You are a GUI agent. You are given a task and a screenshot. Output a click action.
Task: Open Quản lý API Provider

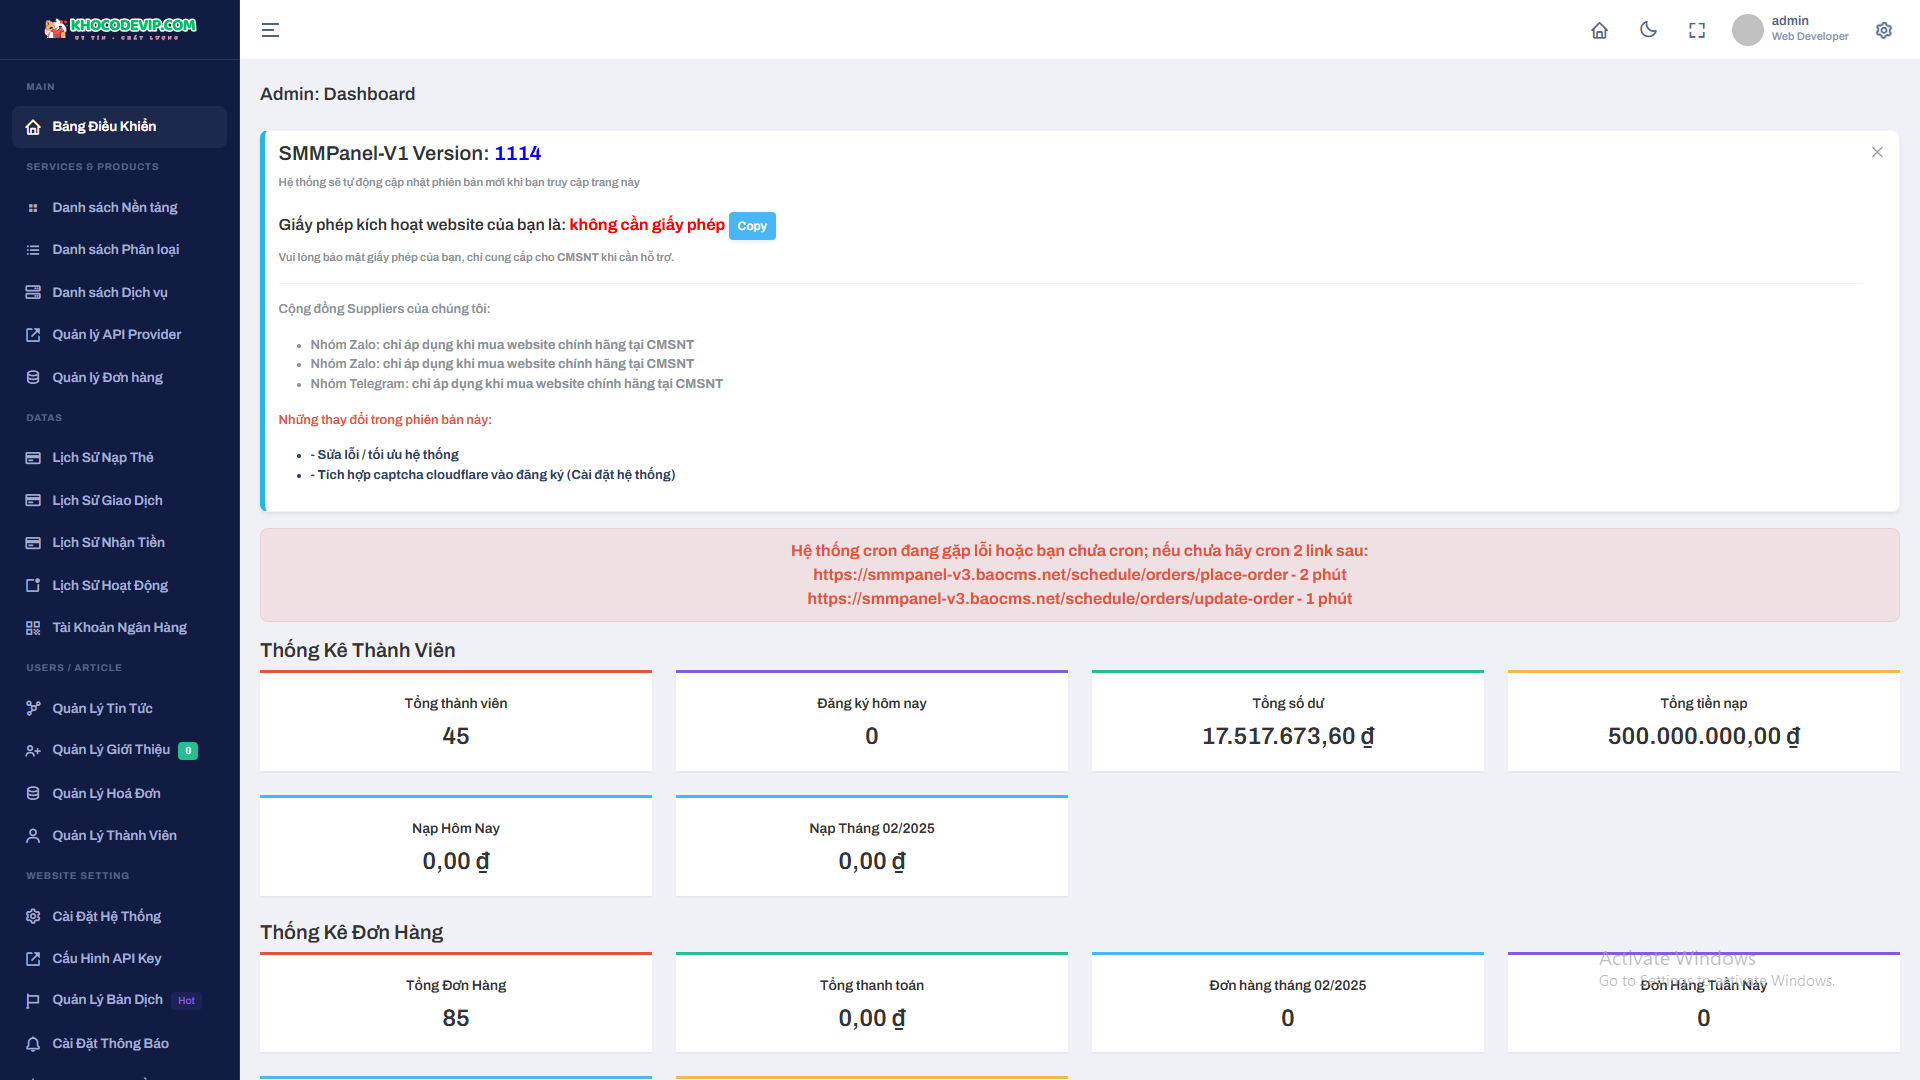(x=116, y=335)
